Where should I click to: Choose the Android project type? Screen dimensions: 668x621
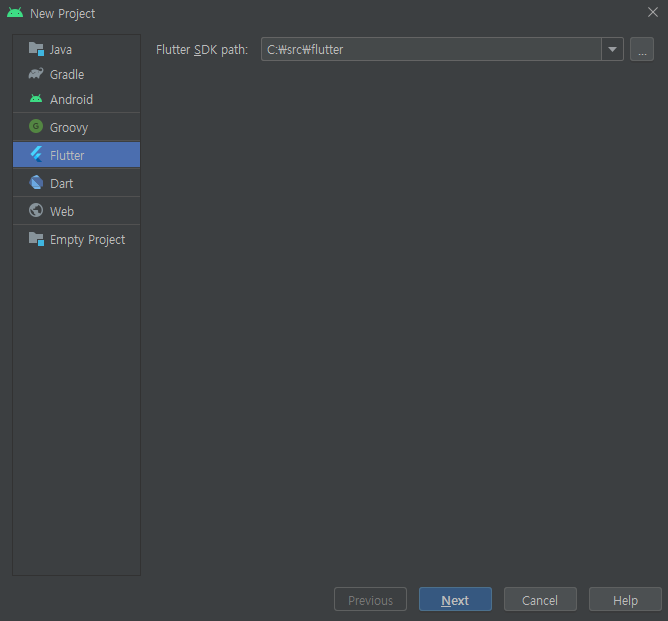tap(77, 99)
